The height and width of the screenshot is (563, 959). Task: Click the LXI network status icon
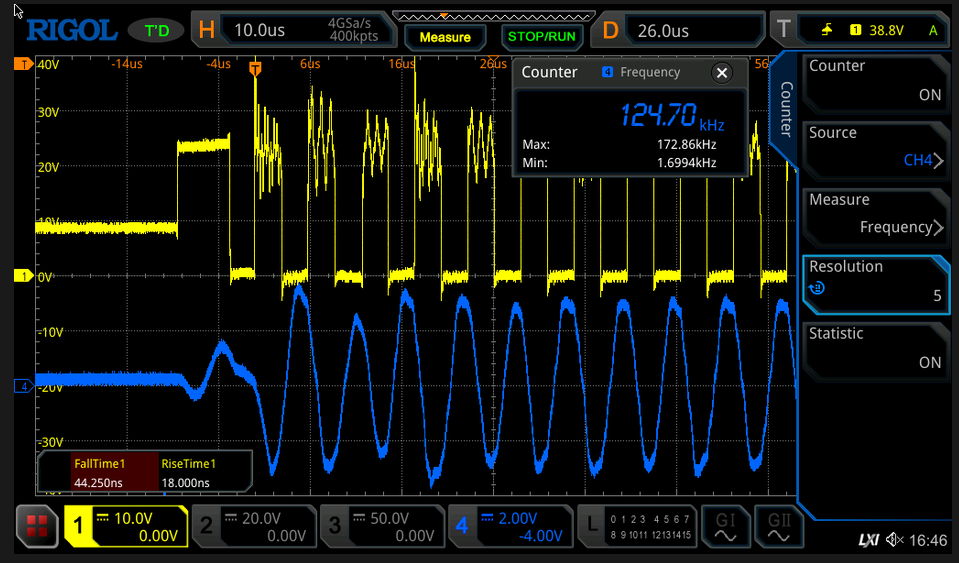[x=868, y=540]
